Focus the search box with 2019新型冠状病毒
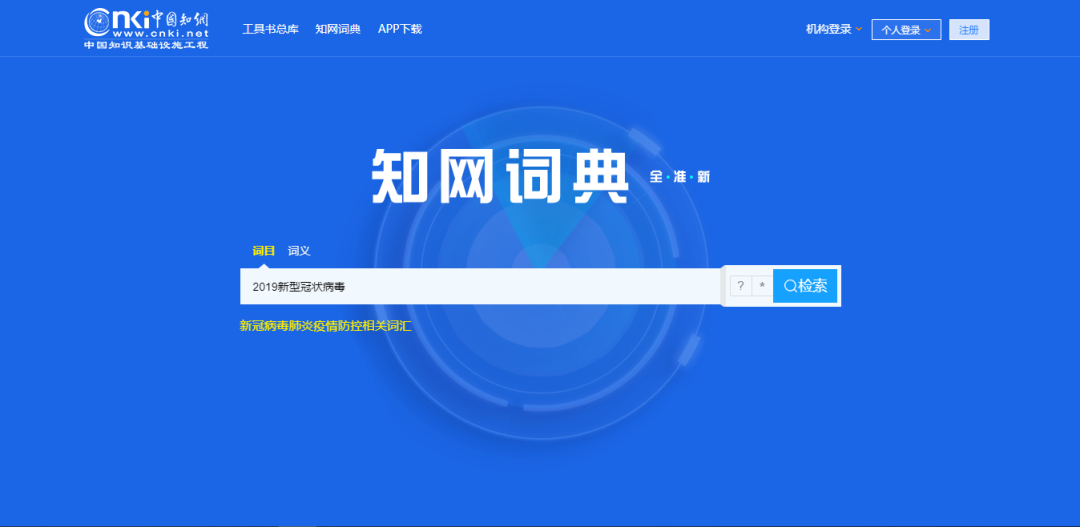1080x527 pixels. click(480, 287)
